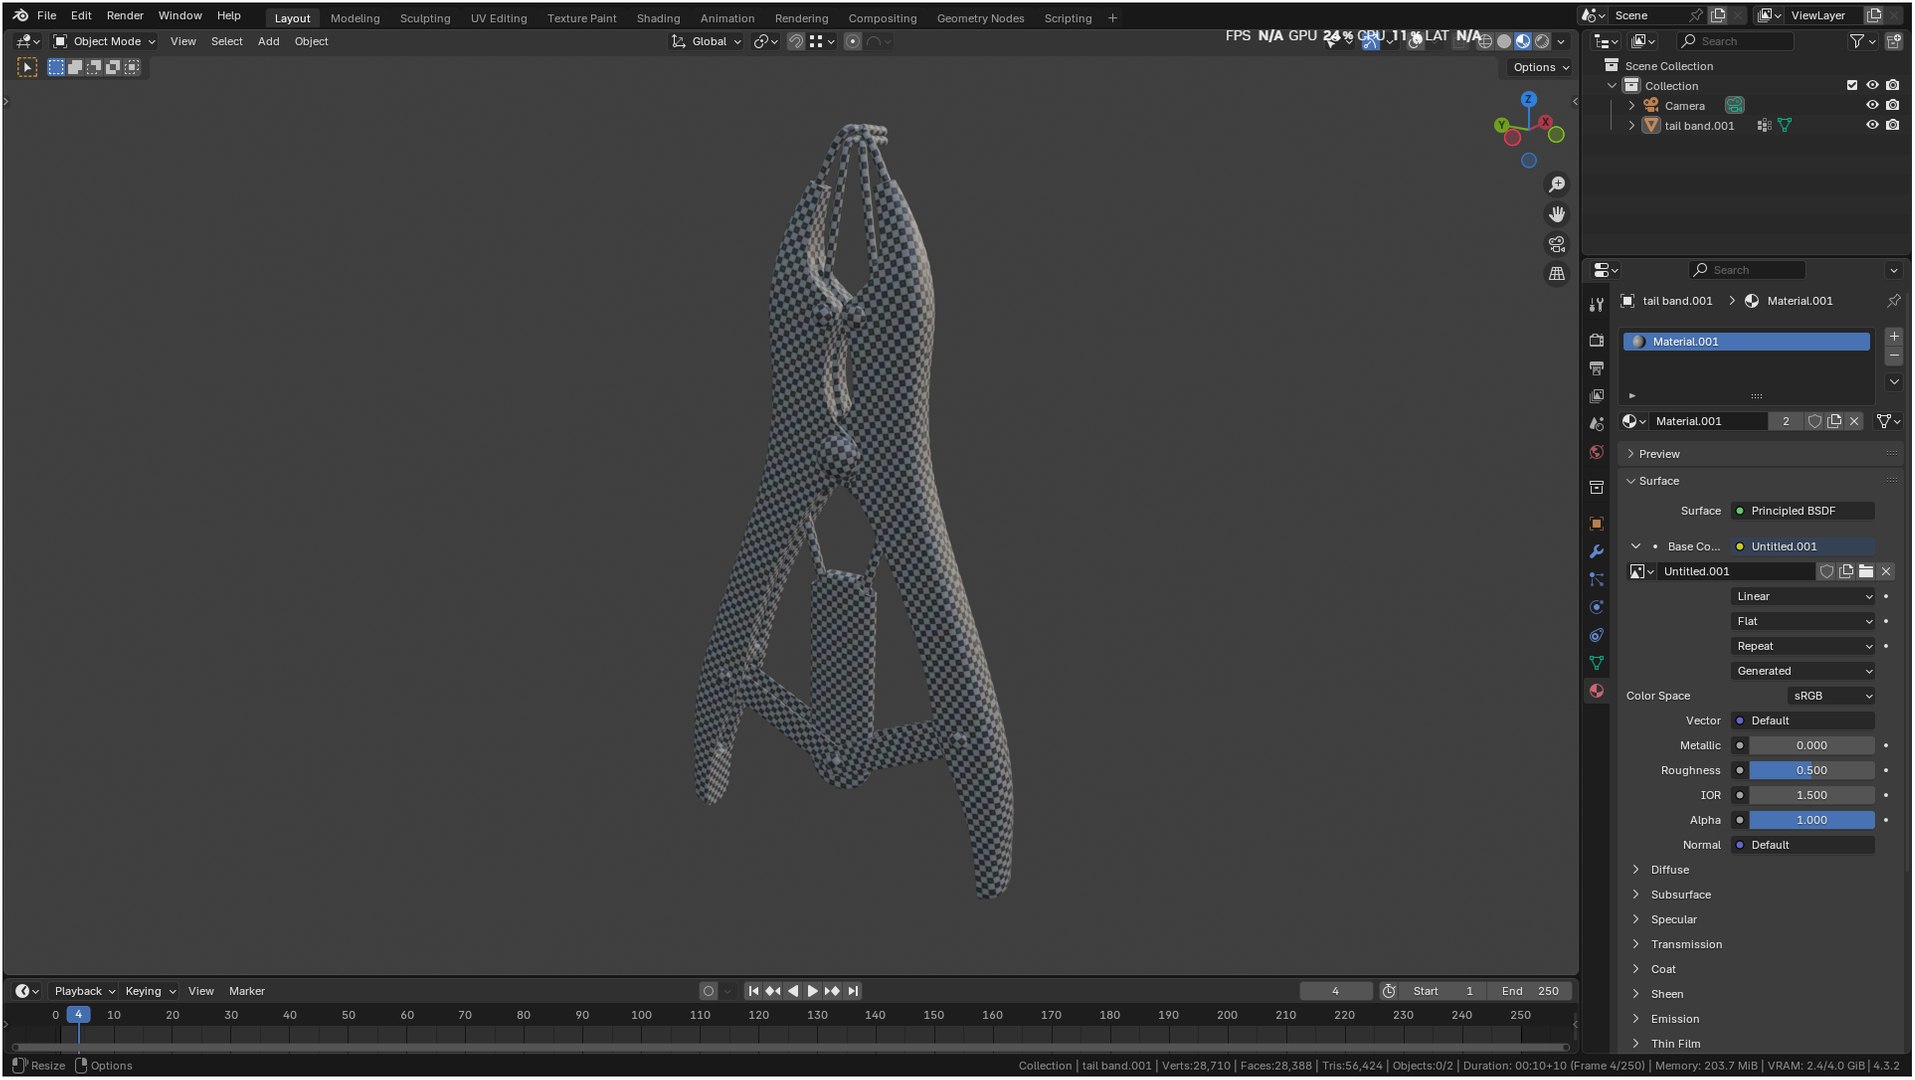Open the Object Mode dropdown
The width and height of the screenshot is (1915, 1080).
click(x=105, y=42)
